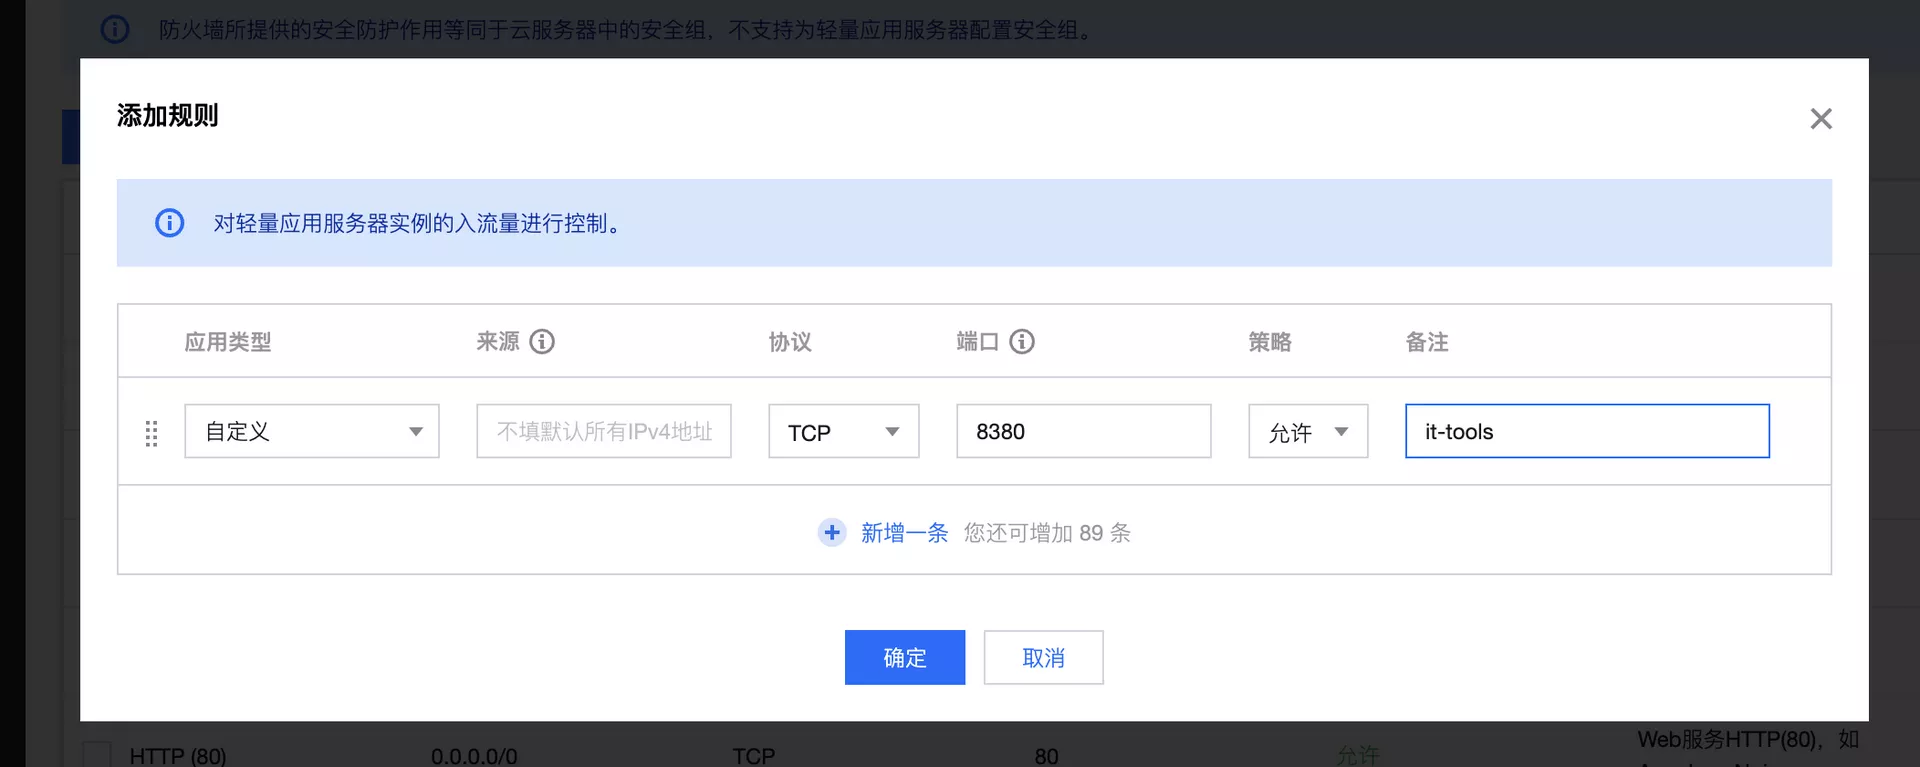The width and height of the screenshot is (1920, 767).
Task: Expand the 允许 policy dropdown
Action: click(1307, 432)
